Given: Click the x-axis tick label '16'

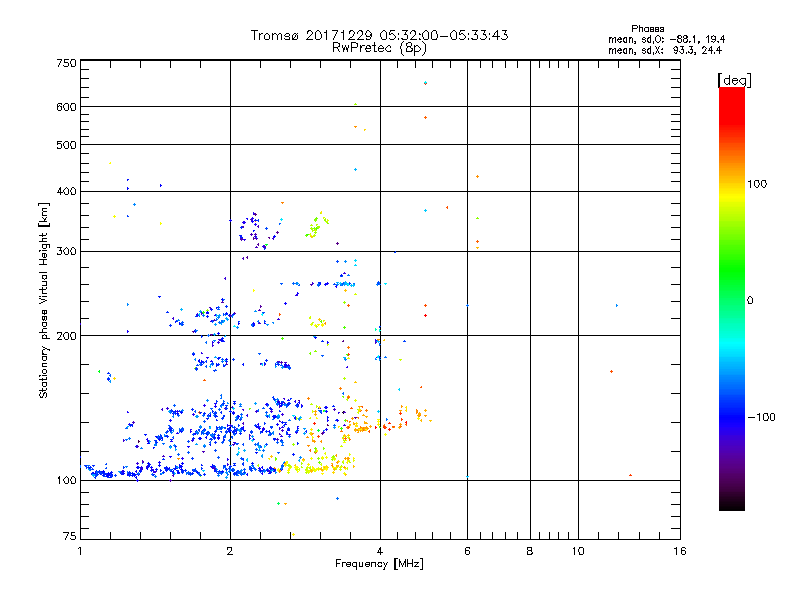Looking at the screenshot, I should click(x=680, y=551).
